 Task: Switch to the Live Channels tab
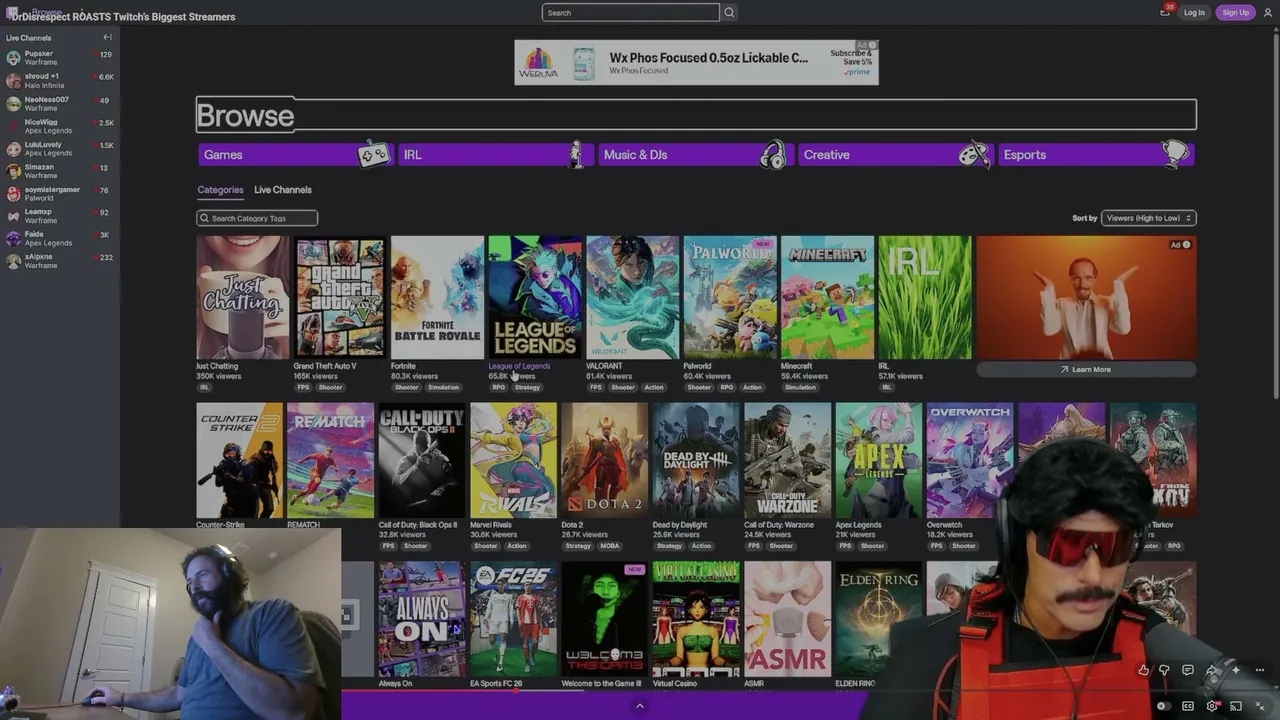tap(283, 190)
